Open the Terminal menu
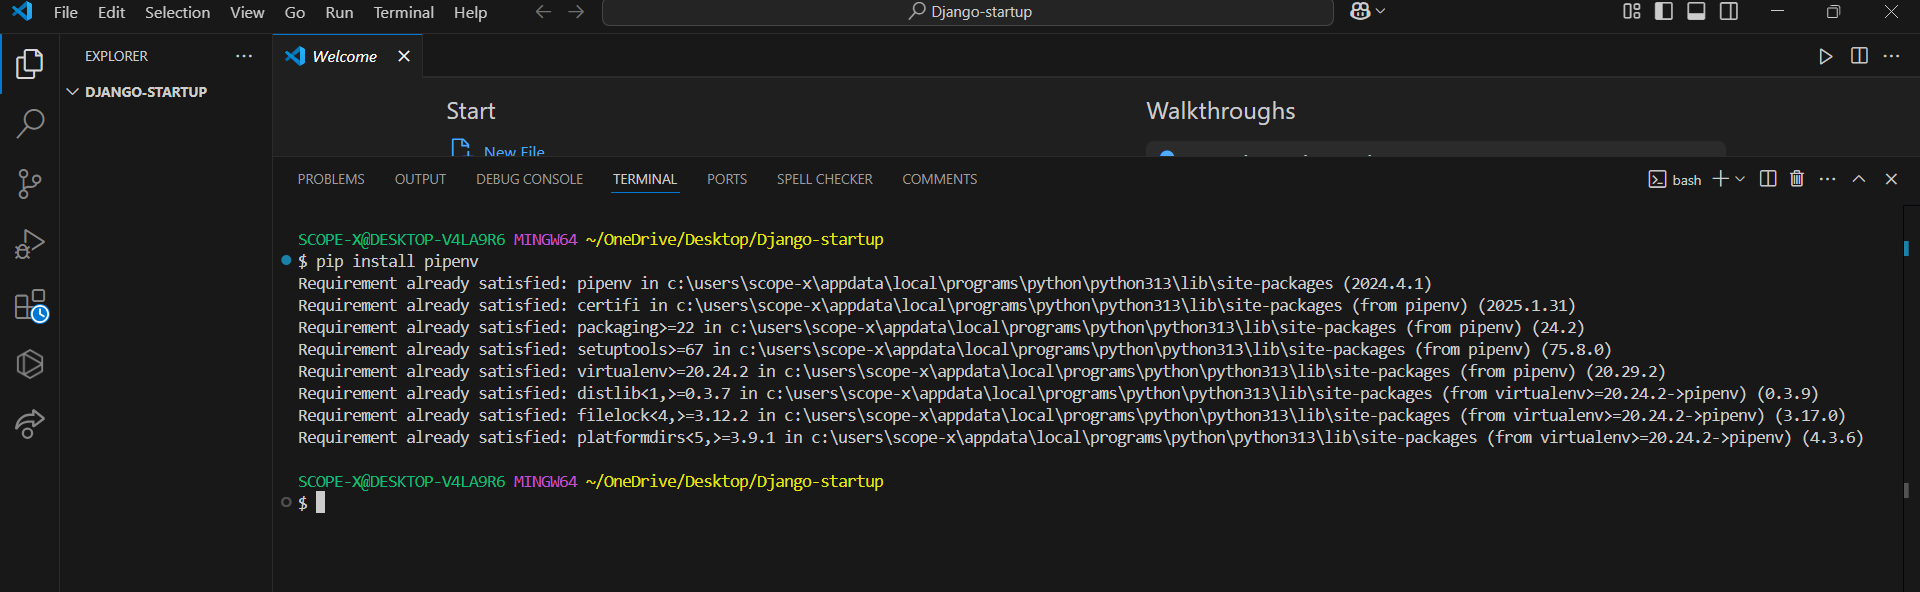1920x592 pixels. (x=403, y=12)
